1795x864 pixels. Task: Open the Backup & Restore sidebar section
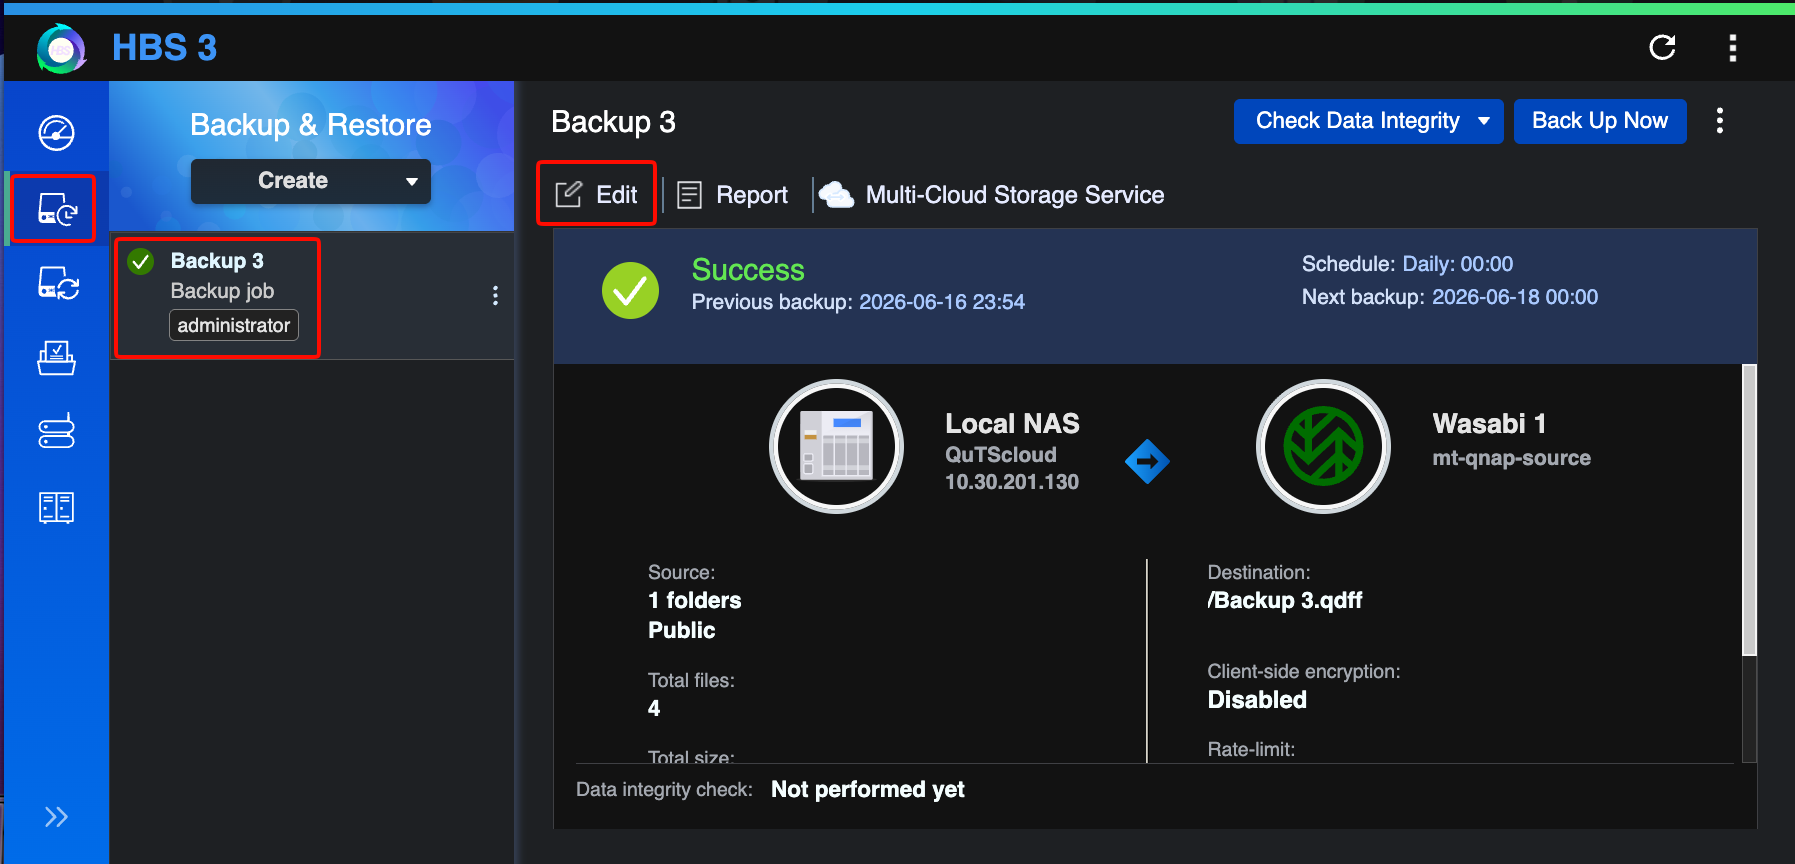pyautogui.click(x=57, y=209)
